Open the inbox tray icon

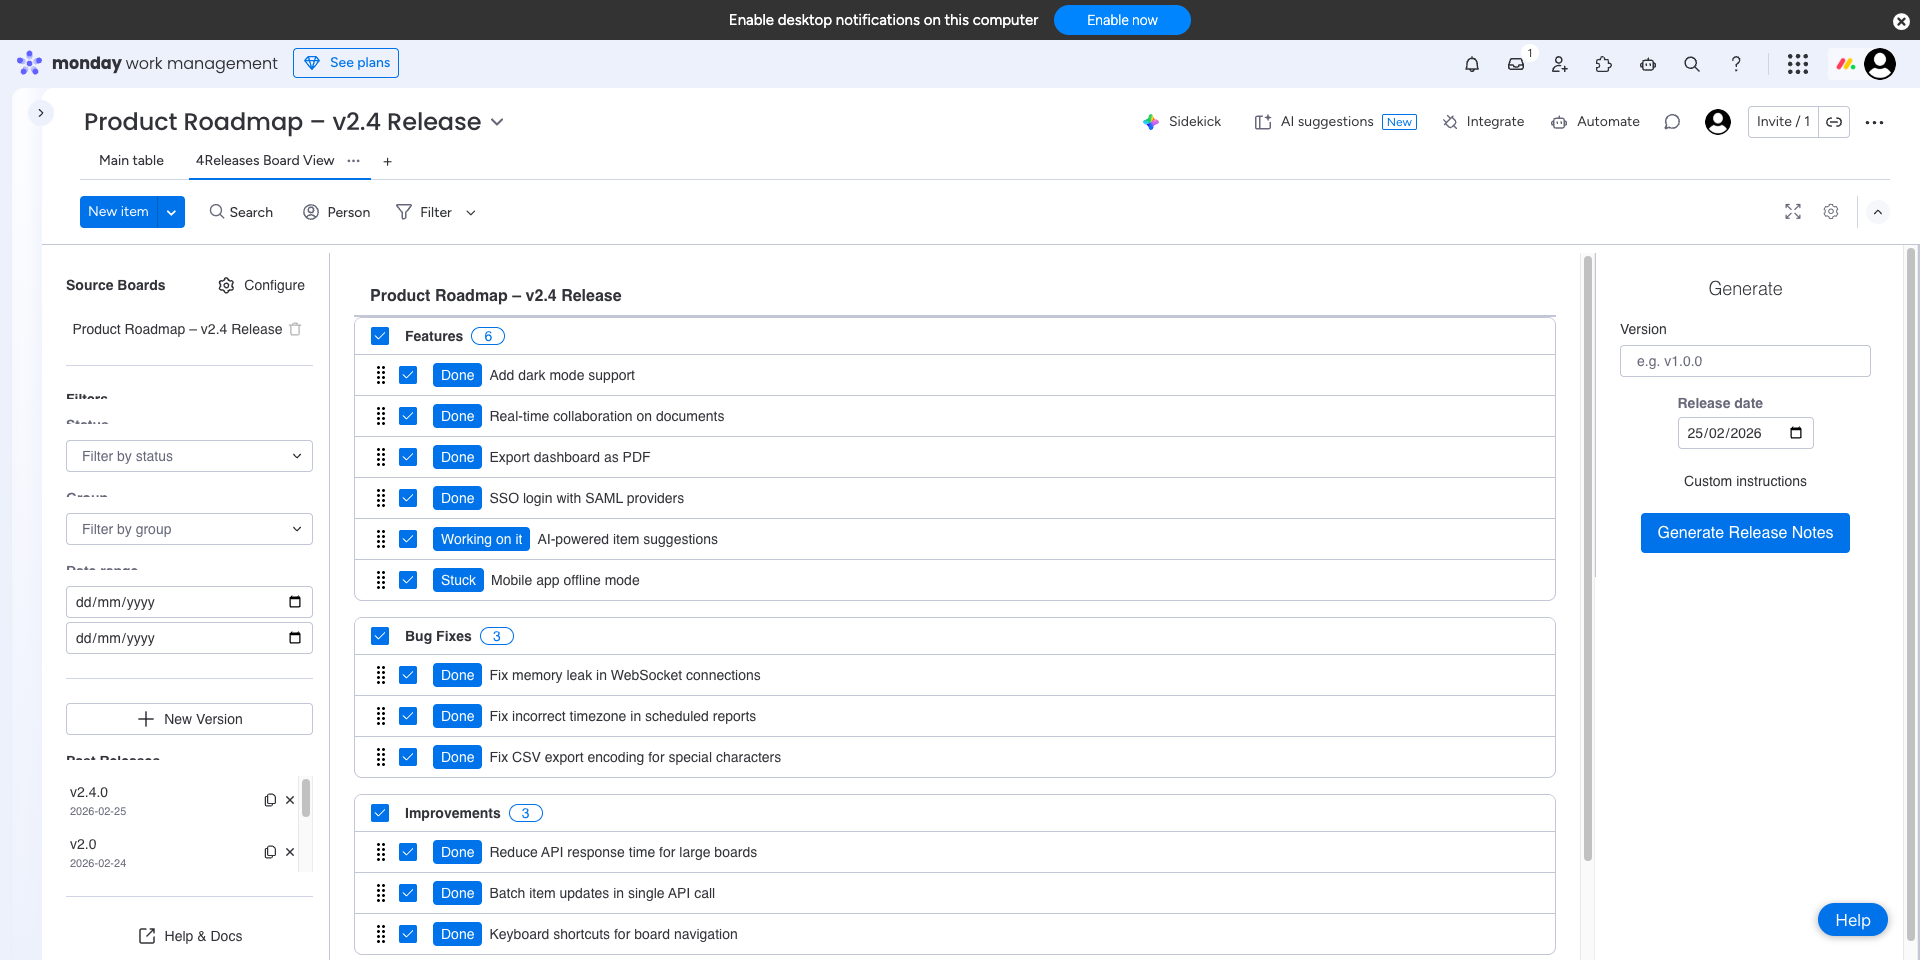coord(1516,64)
